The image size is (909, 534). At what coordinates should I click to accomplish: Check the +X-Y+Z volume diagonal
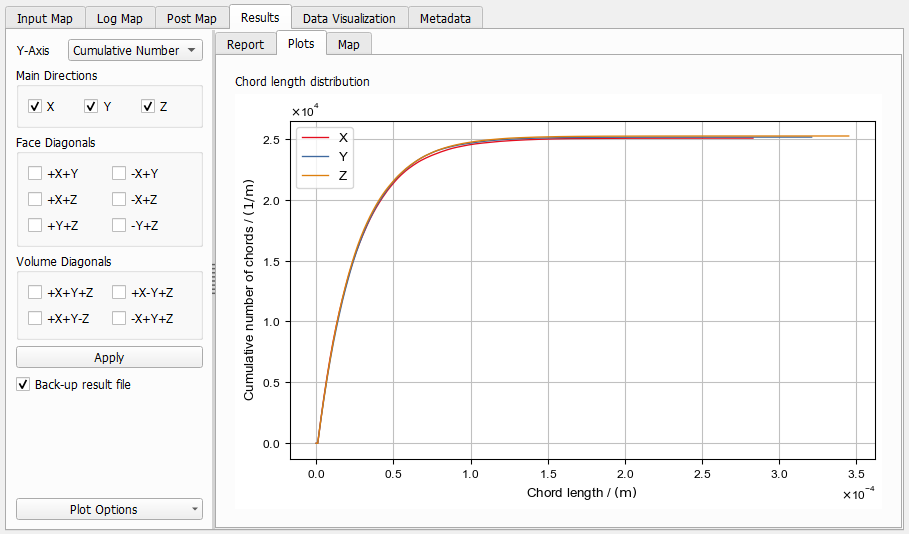pyautogui.click(x=119, y=292)
